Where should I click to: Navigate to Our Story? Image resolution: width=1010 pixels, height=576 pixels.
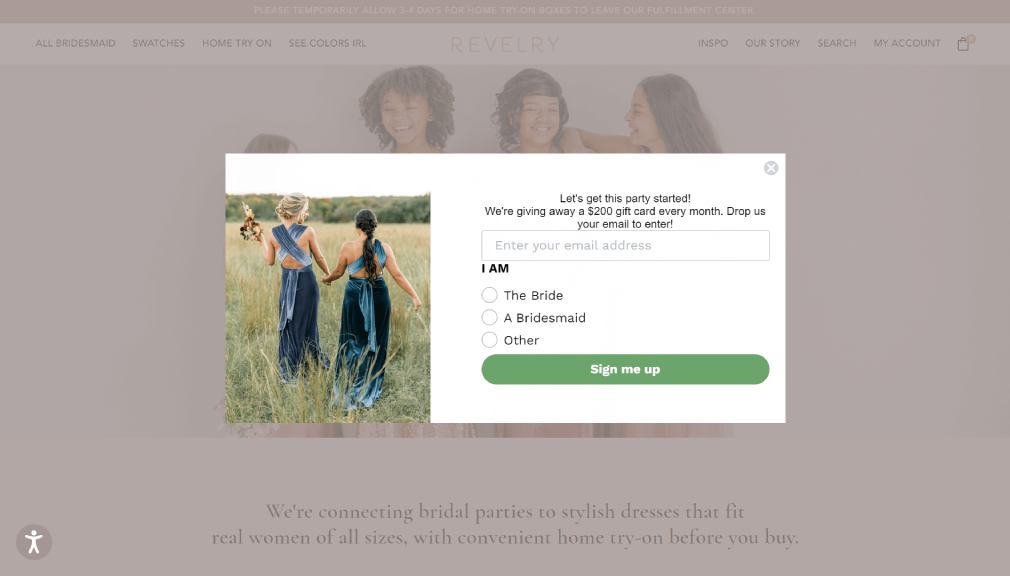tap(772, 44)
